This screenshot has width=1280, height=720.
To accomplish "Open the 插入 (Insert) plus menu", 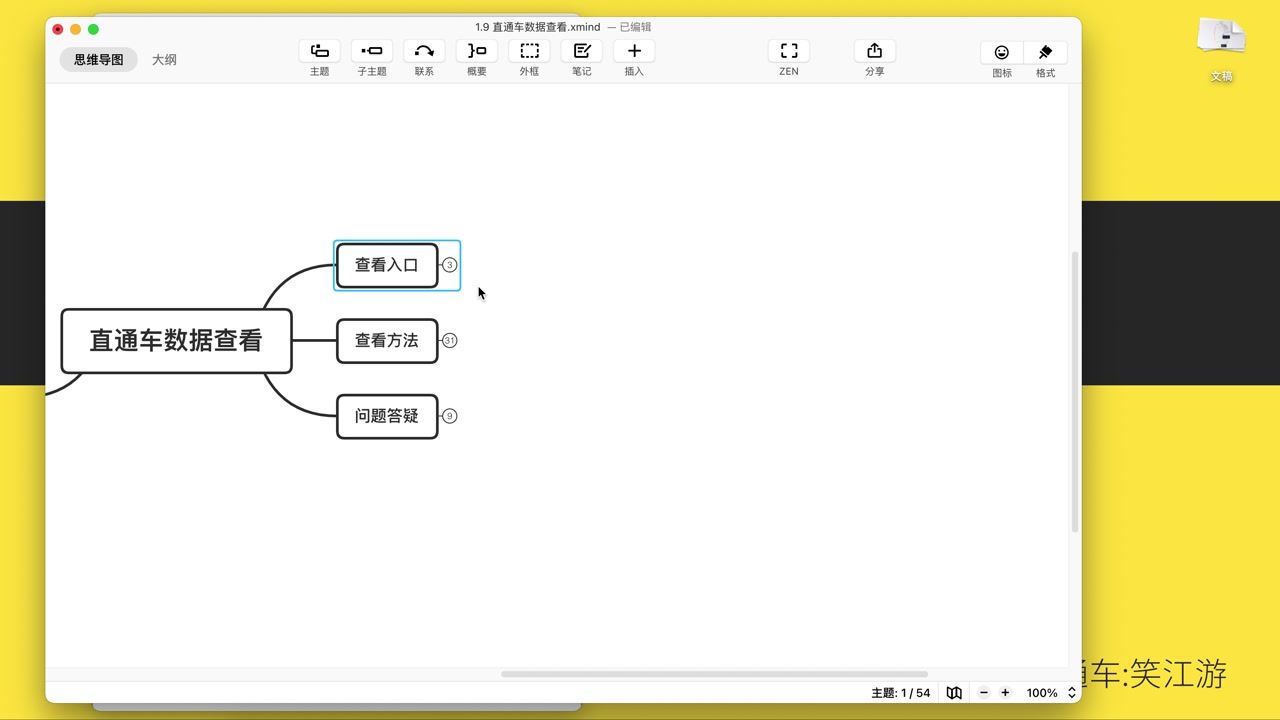I will tap(634, 51).
